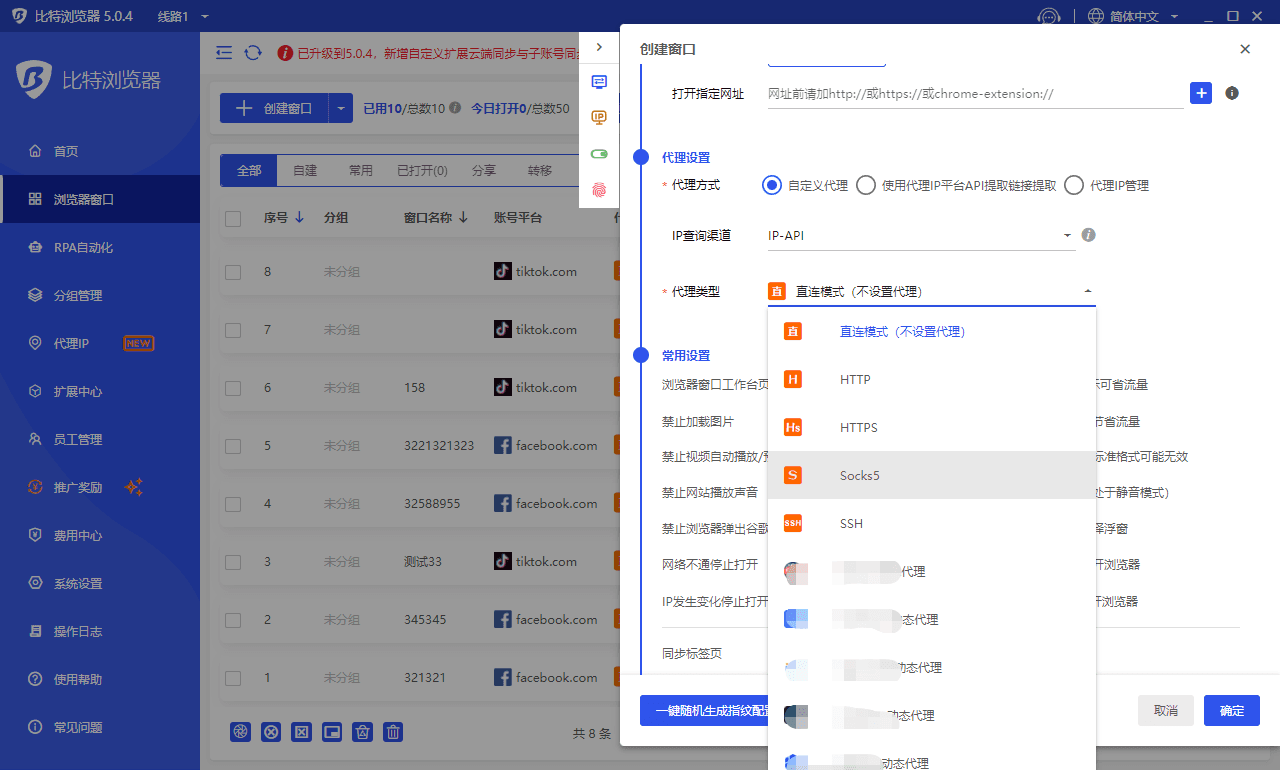
Task: Click the blue plus icon beside URL field
Action: coord(1200,93)
